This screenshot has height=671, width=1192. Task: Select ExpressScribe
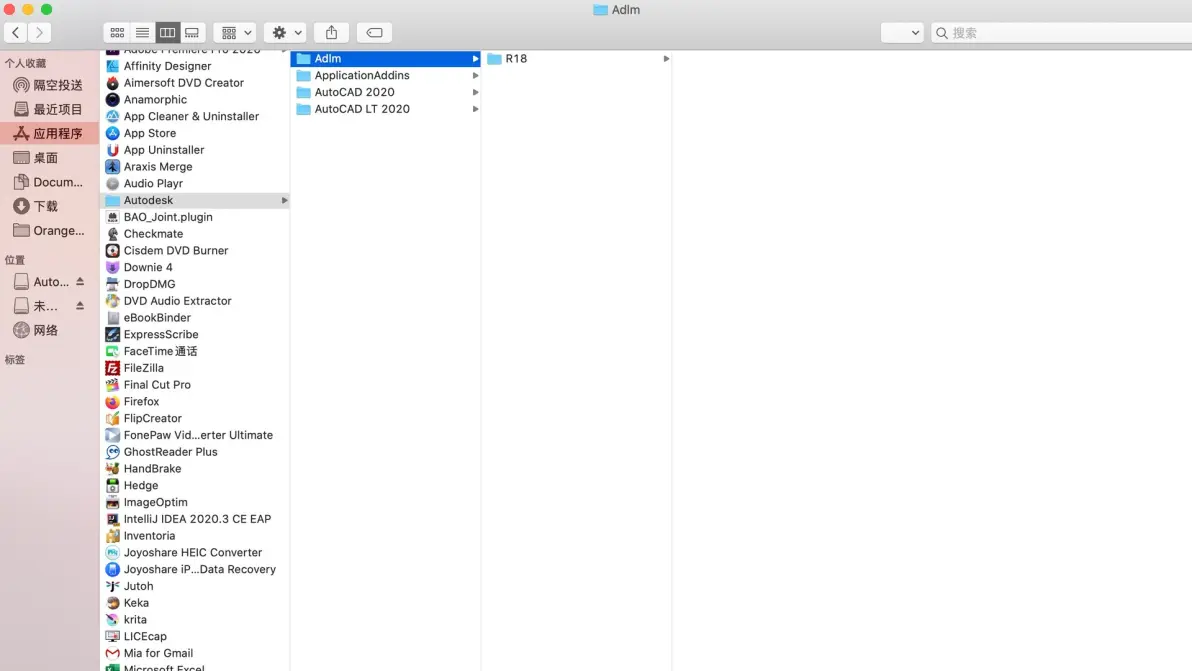click(195, 334)
